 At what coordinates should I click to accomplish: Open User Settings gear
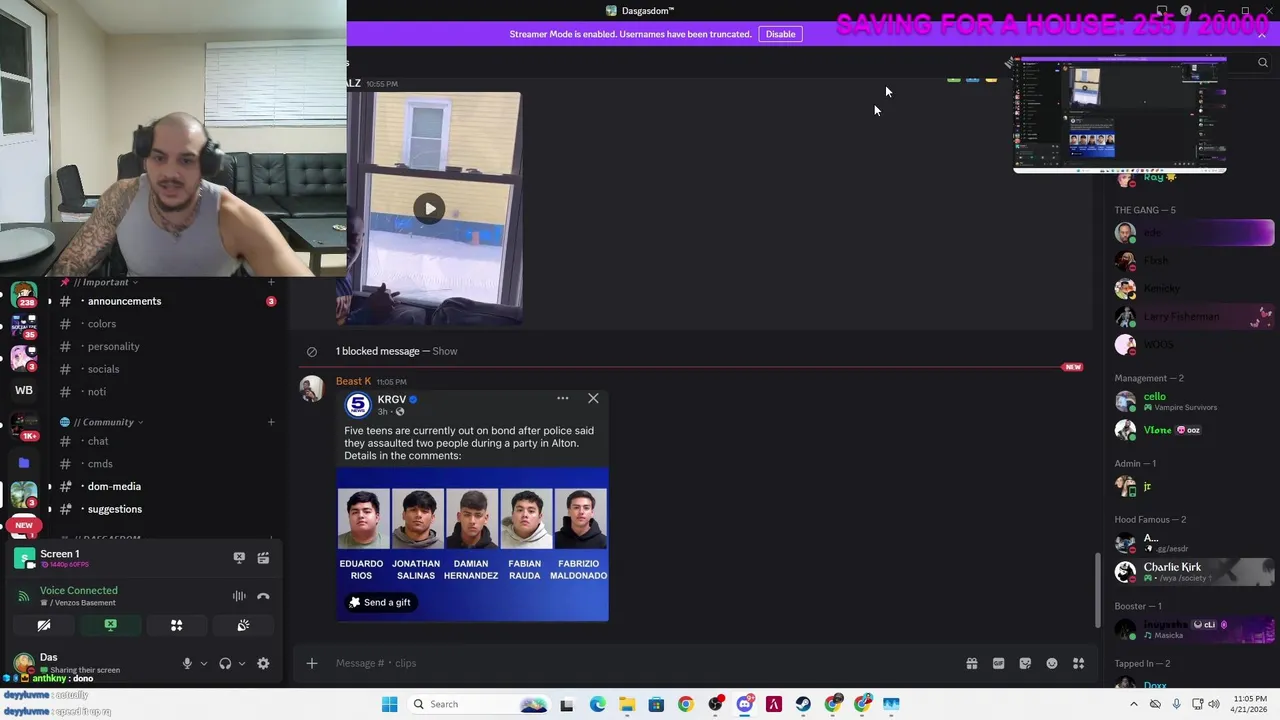click(263, 663)
